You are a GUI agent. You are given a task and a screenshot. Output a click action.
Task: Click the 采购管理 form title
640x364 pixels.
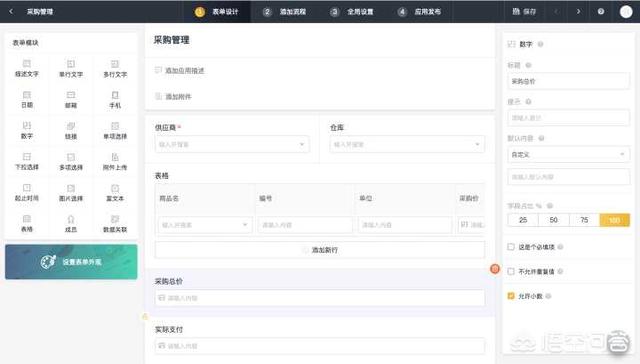tap(171, 40)
